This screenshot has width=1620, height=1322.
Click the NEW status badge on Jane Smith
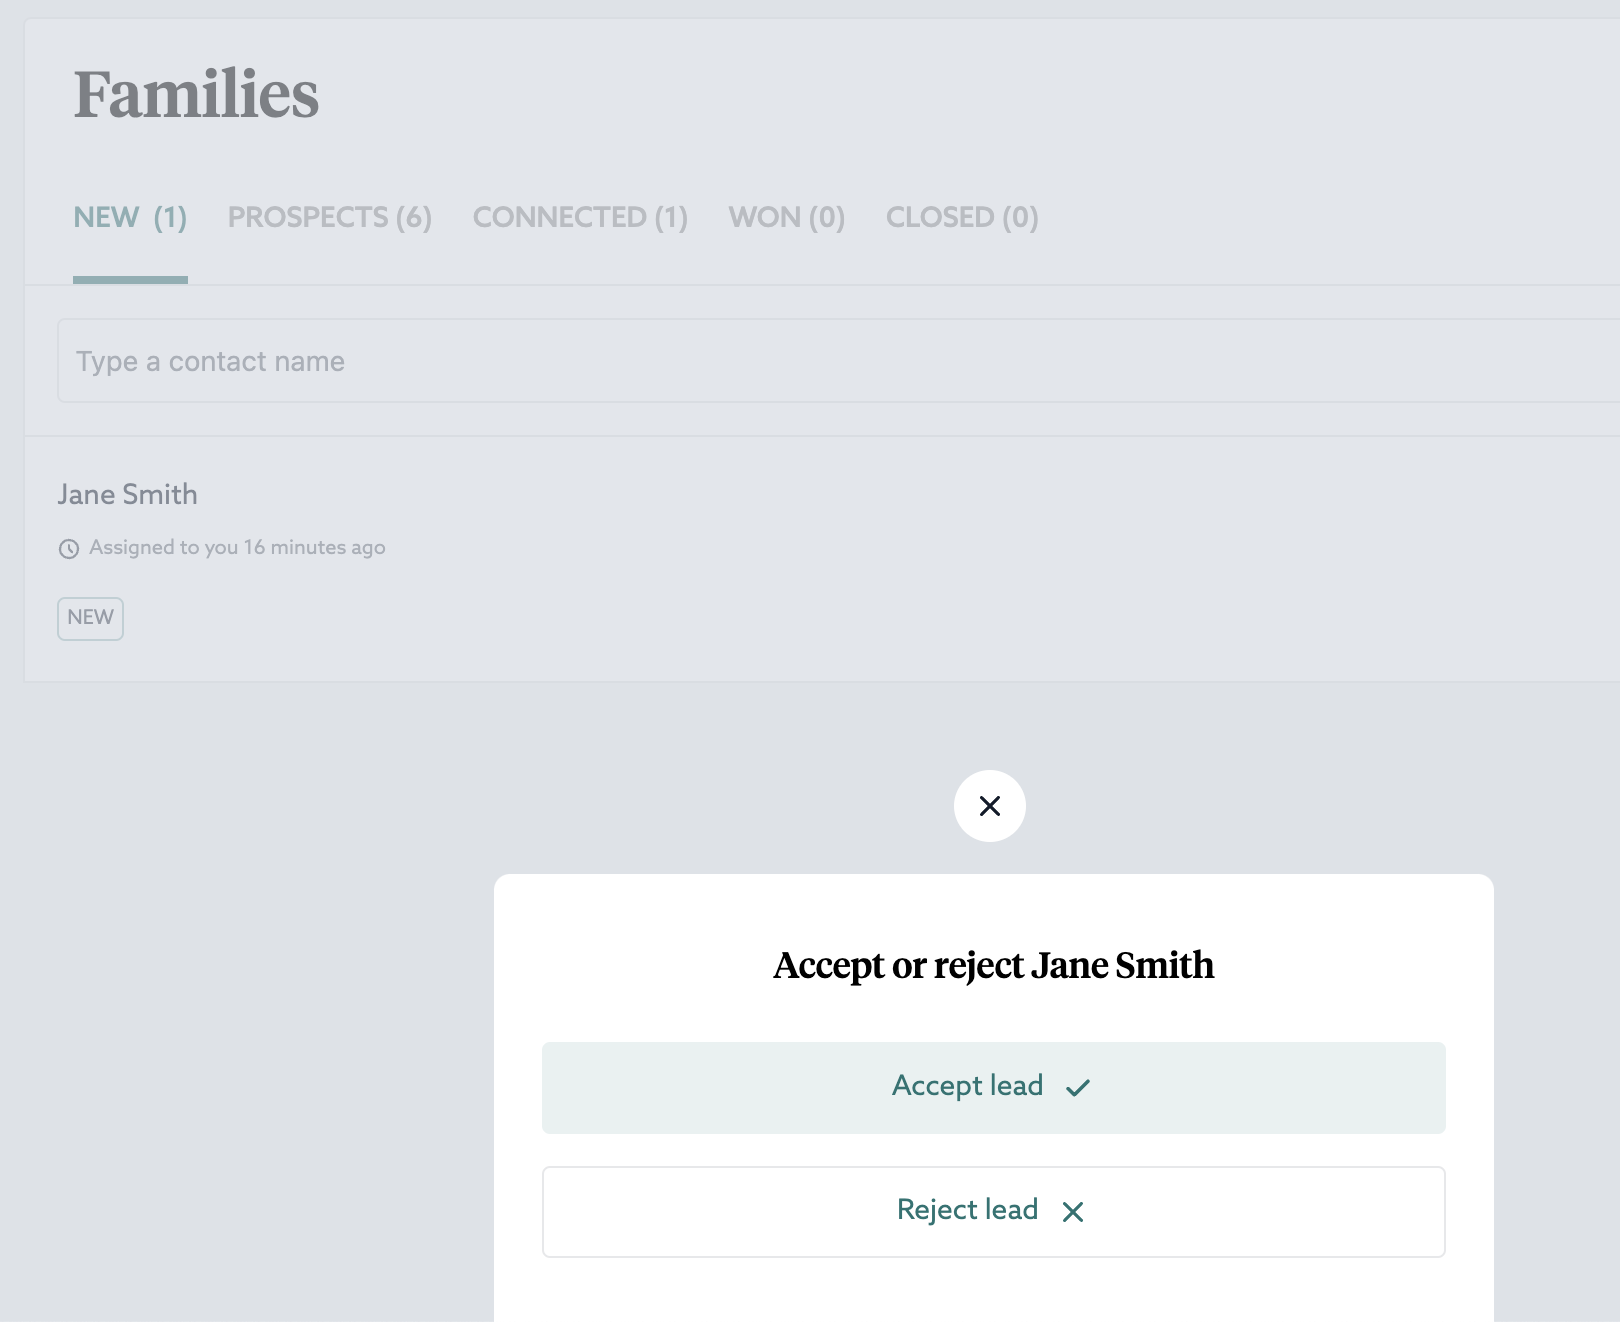[90, 618]
